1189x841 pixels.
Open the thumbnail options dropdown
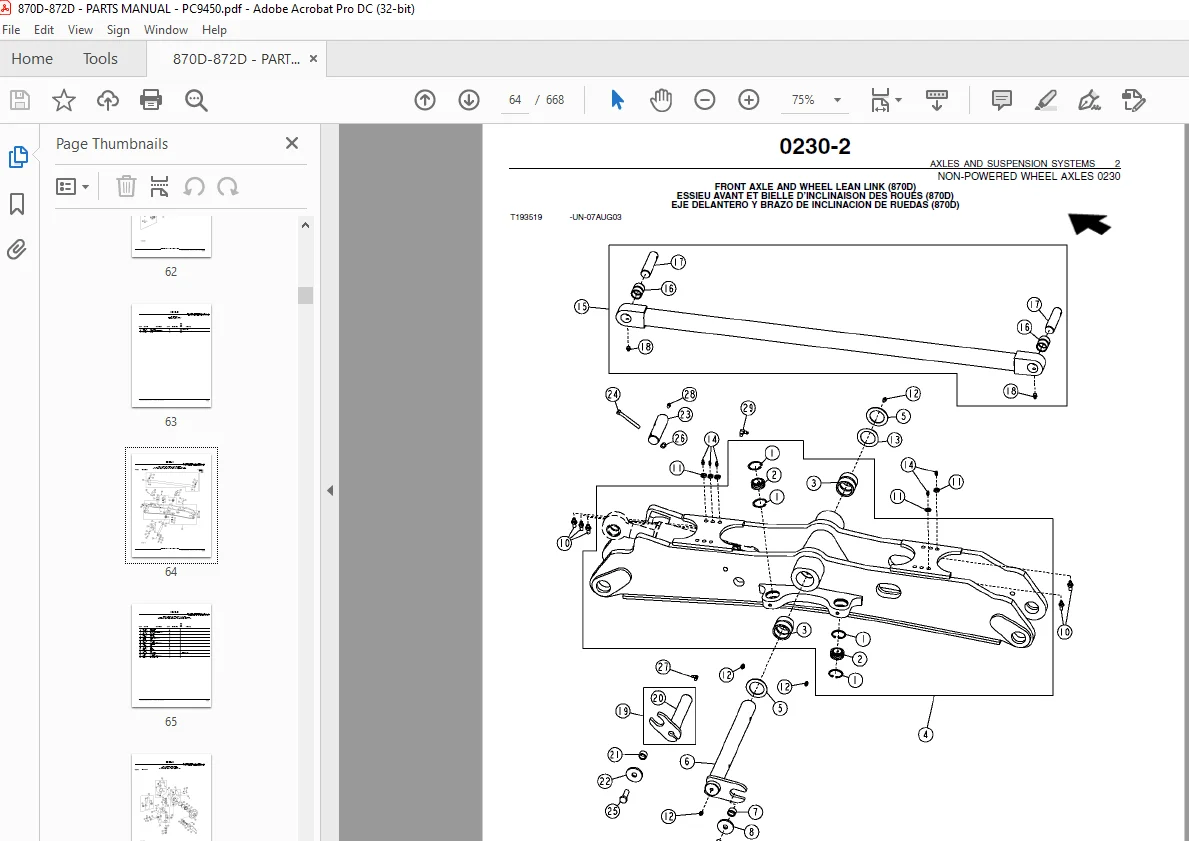pos(73,187)
